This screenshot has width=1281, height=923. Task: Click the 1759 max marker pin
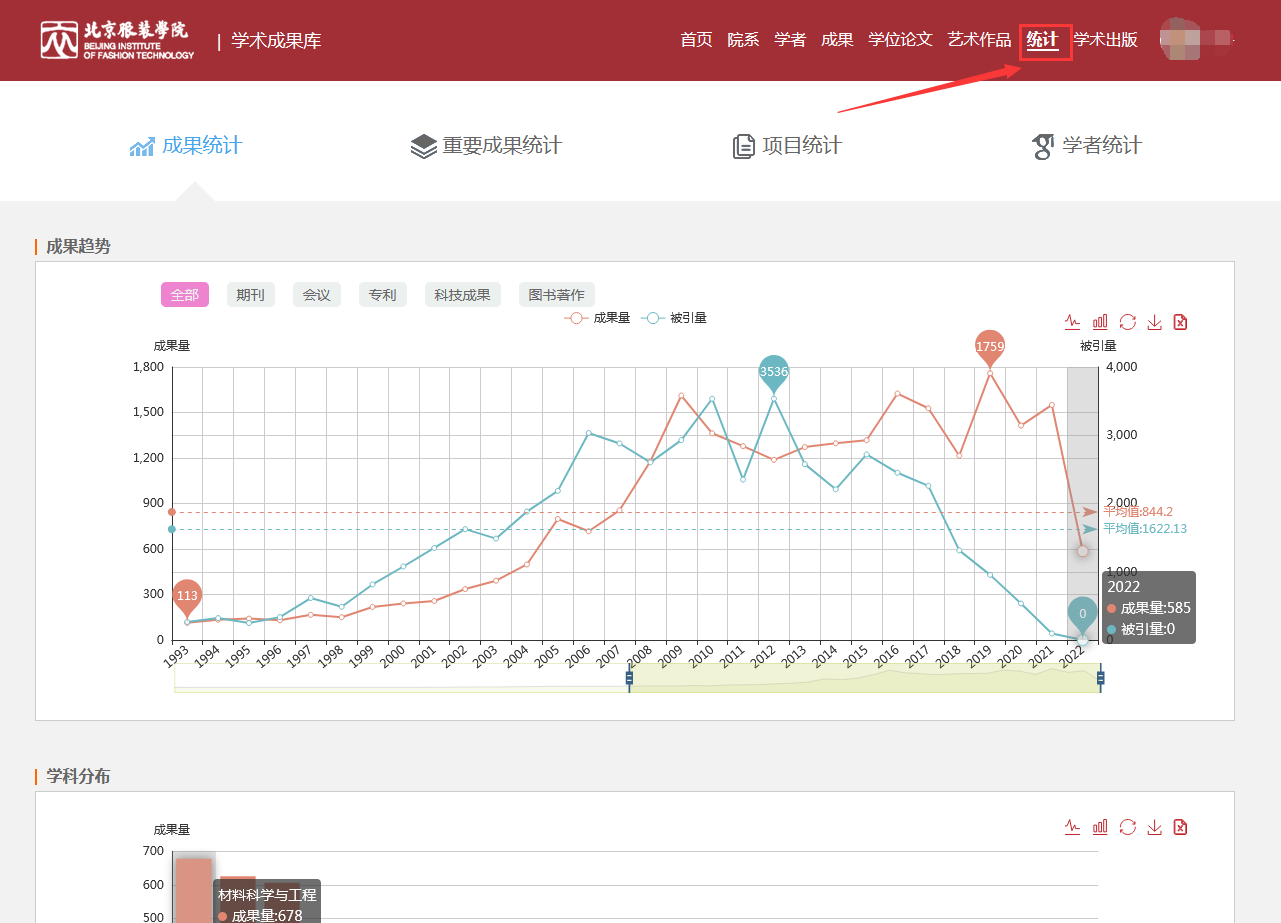click(x=990, y=348)
